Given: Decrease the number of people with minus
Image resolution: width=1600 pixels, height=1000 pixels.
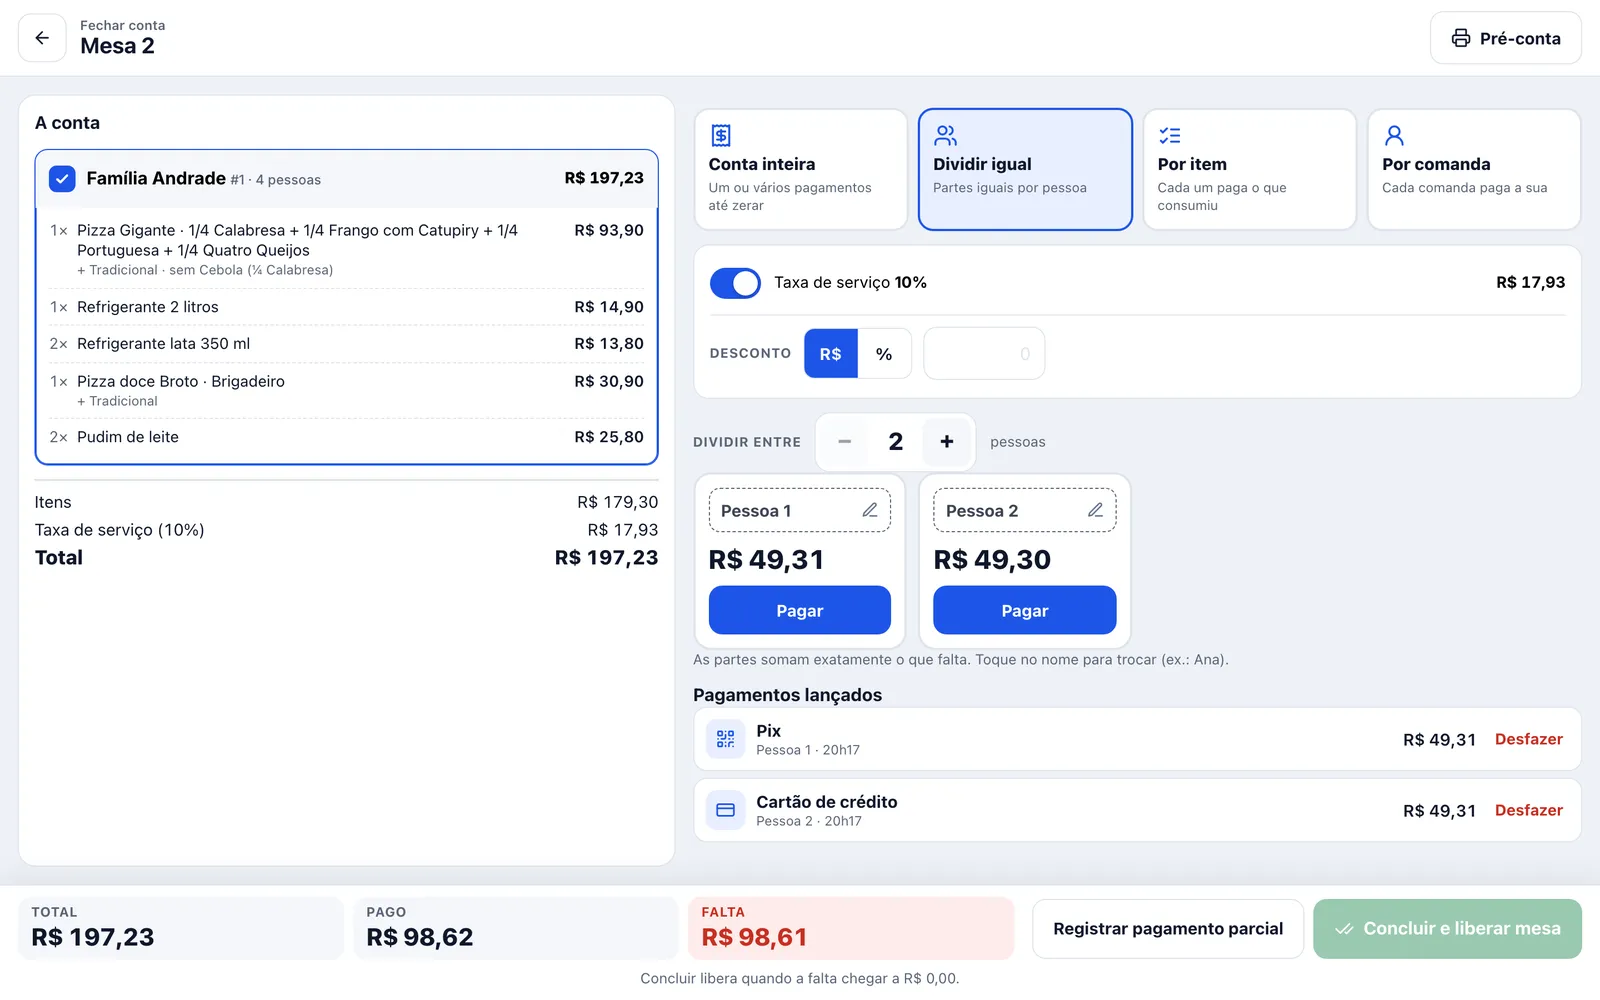Looking at the screenshot, I should 845,441.
